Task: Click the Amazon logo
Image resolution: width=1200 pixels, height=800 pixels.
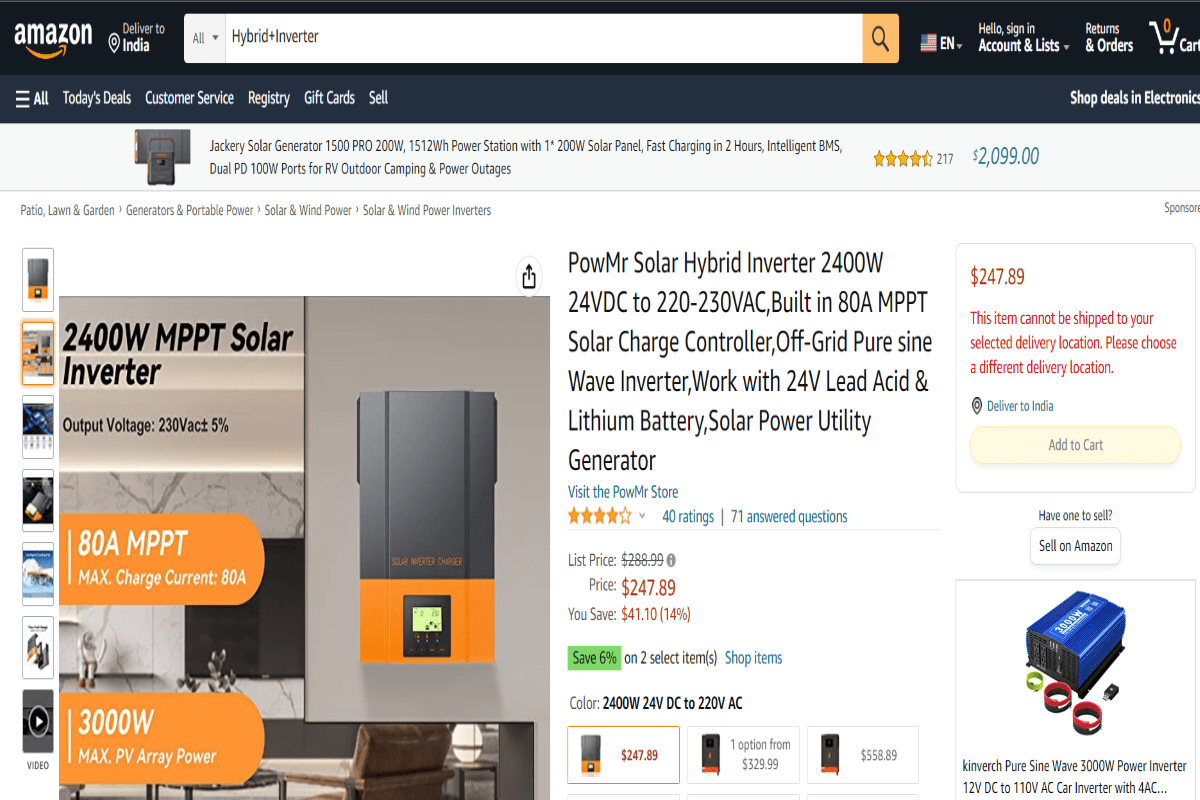Action: click(x=52, y=40)
